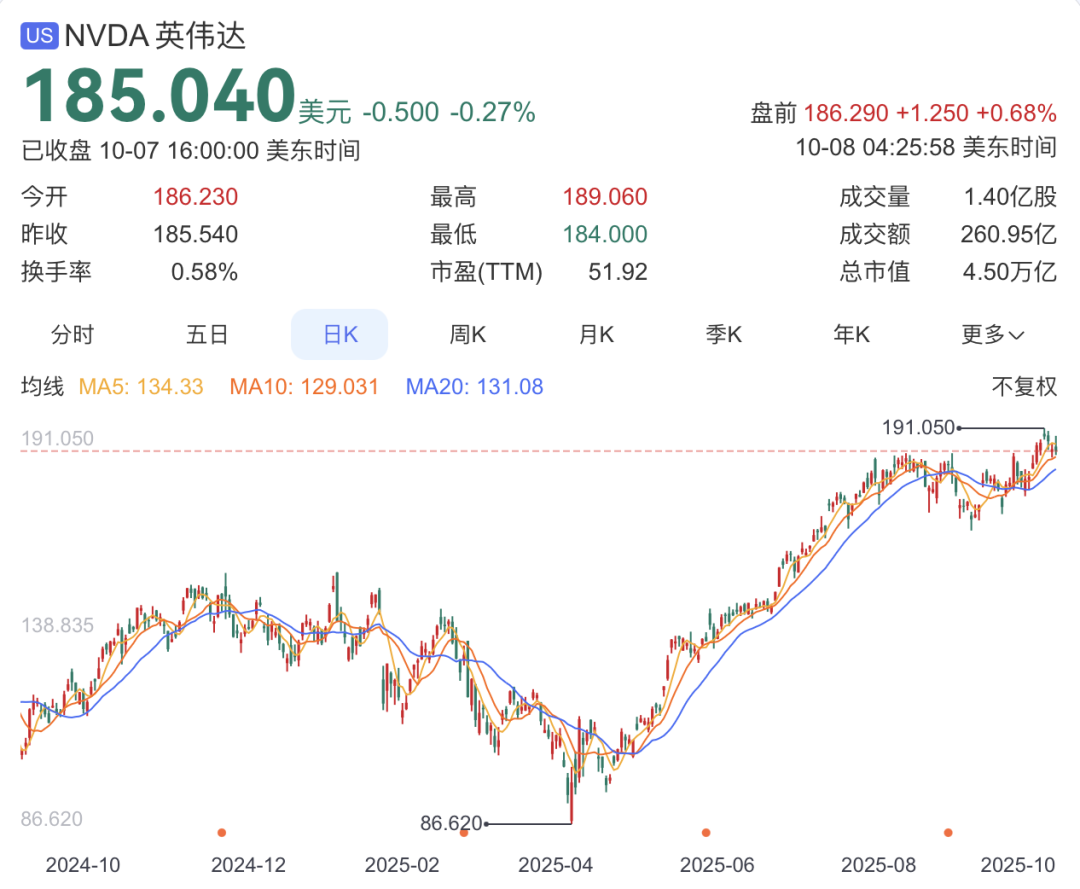Click the blue US market badge
Screen dimensions: 1080x889
coord(39,37)
